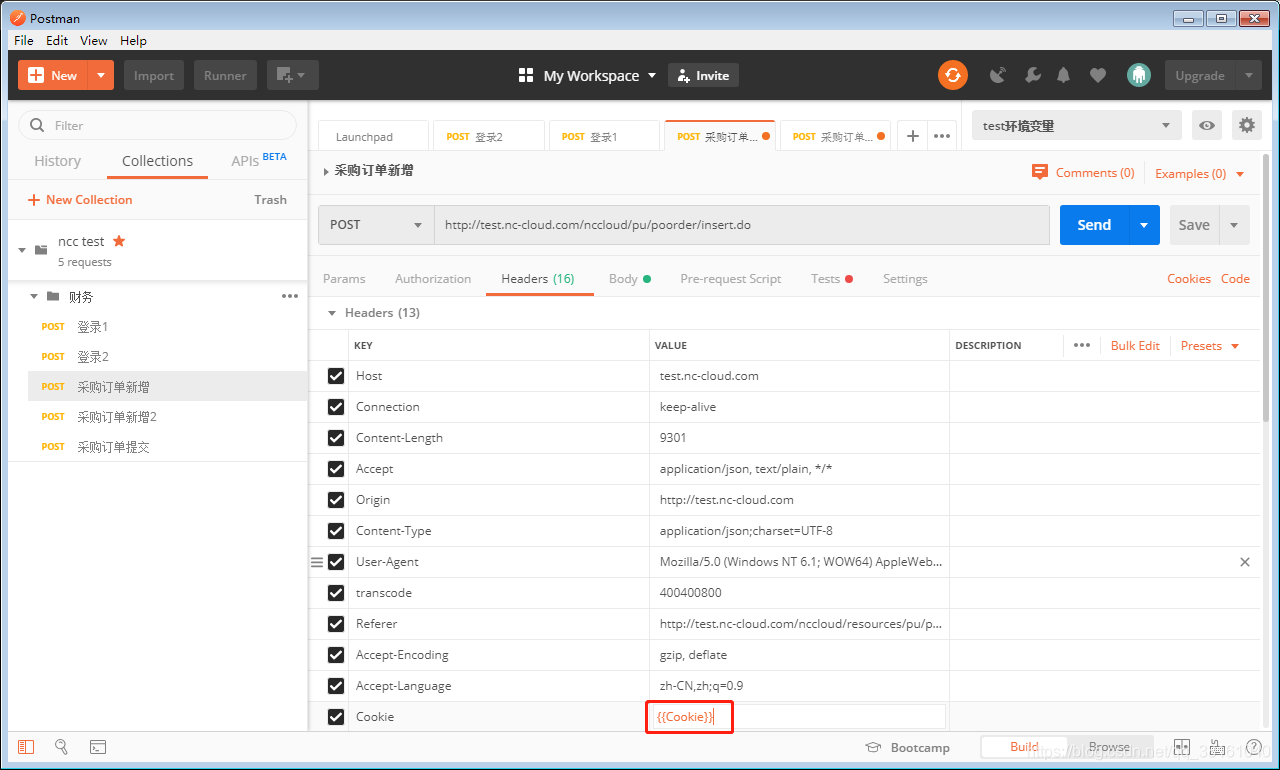Image resolution: width=1280 pixels, height=770 pixels.
Task: Add a new request tab with plus
Action: [912, 136]
